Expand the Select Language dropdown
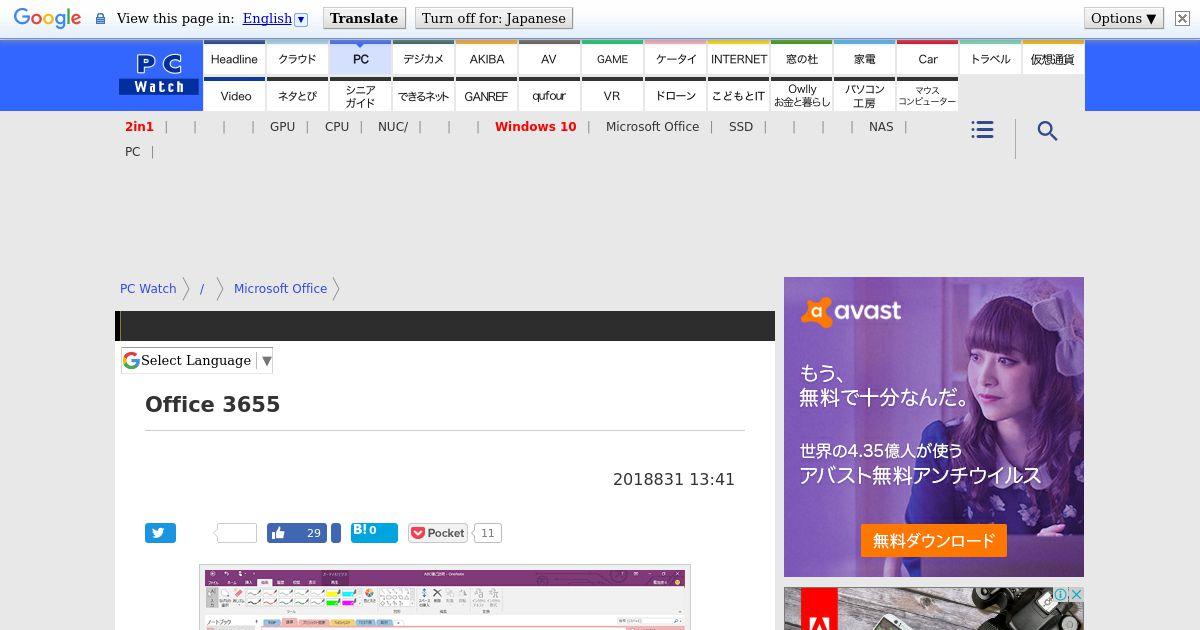The height and width of the screenshot is (630, 1200). click(x=197, y=360)
